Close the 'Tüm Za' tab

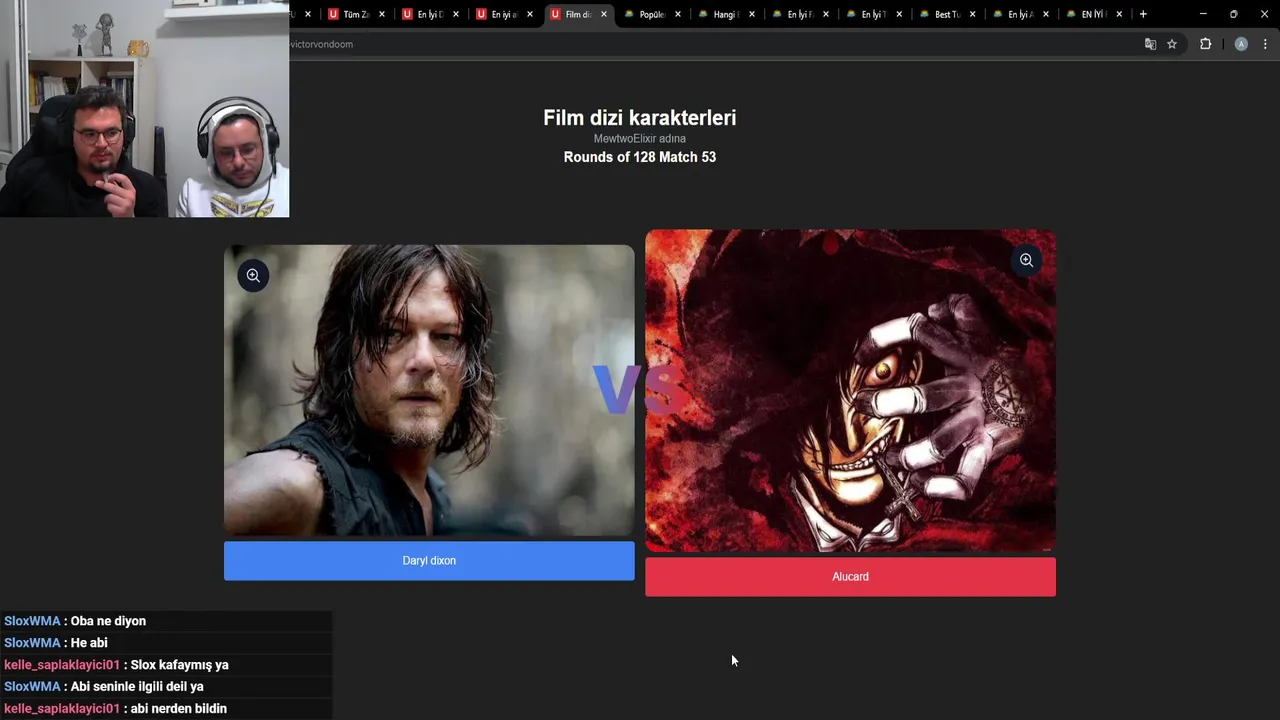(x=382, y=14)
